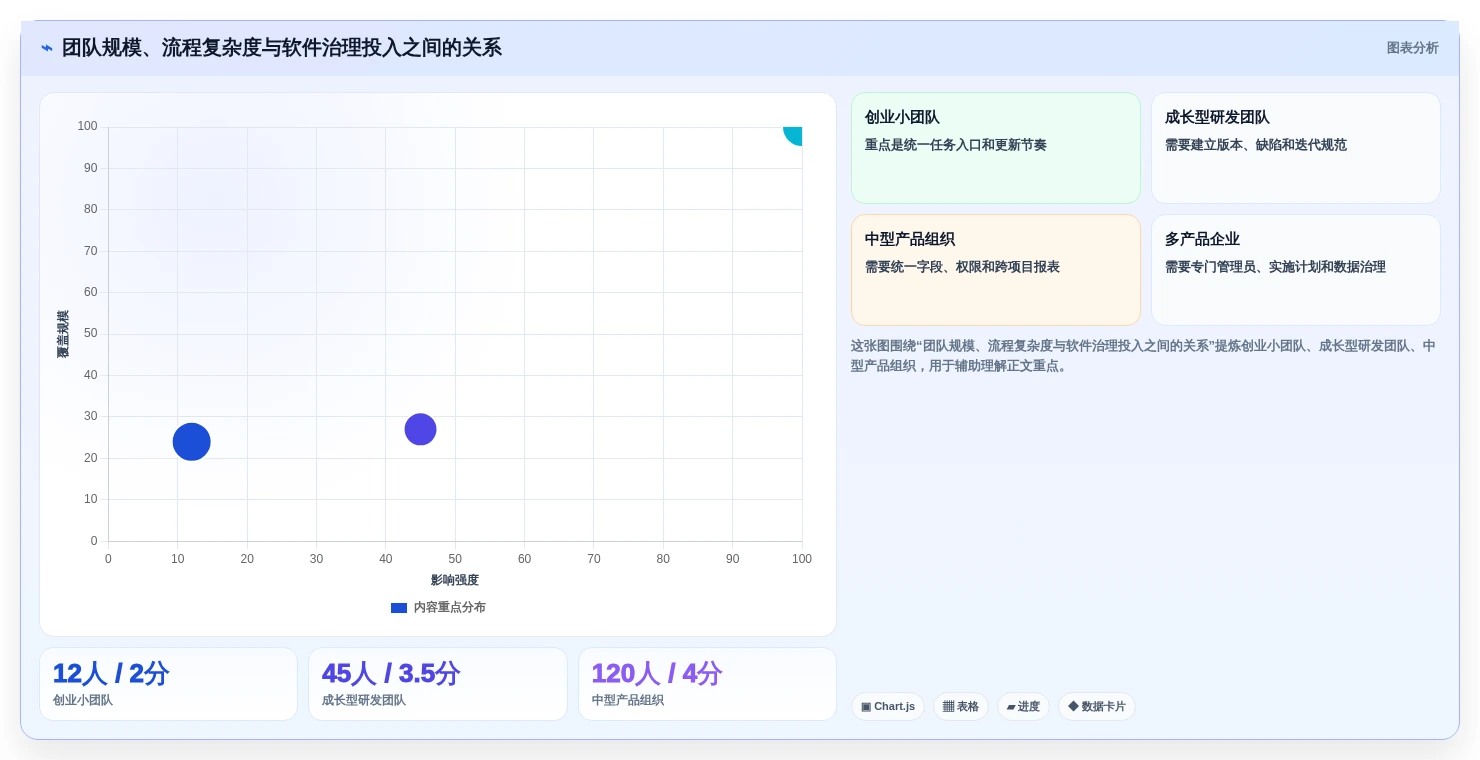Image resolution: width=1480 pixels, height=760 pixels.
Task: Click the Chart.js tag chip
Action: (888, 707)
